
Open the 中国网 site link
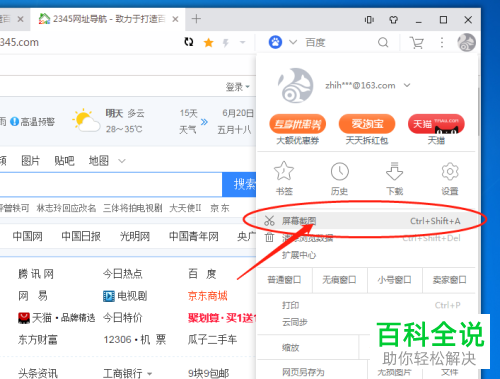tap(27, 236)
